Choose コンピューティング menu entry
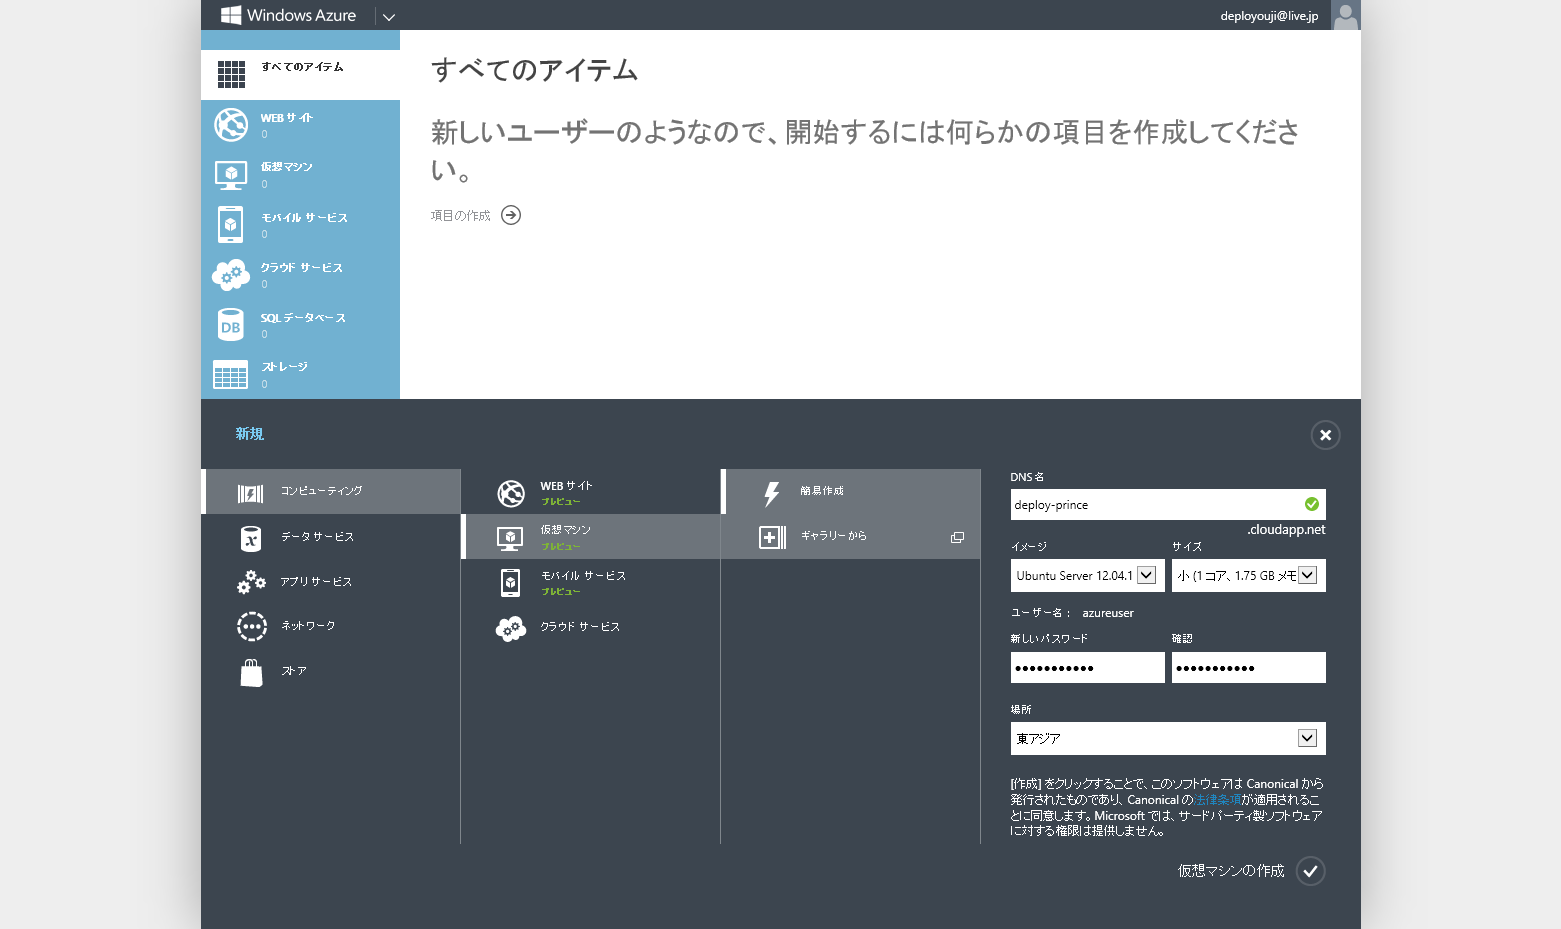The image size is (1561, 929). pos(331,492)
